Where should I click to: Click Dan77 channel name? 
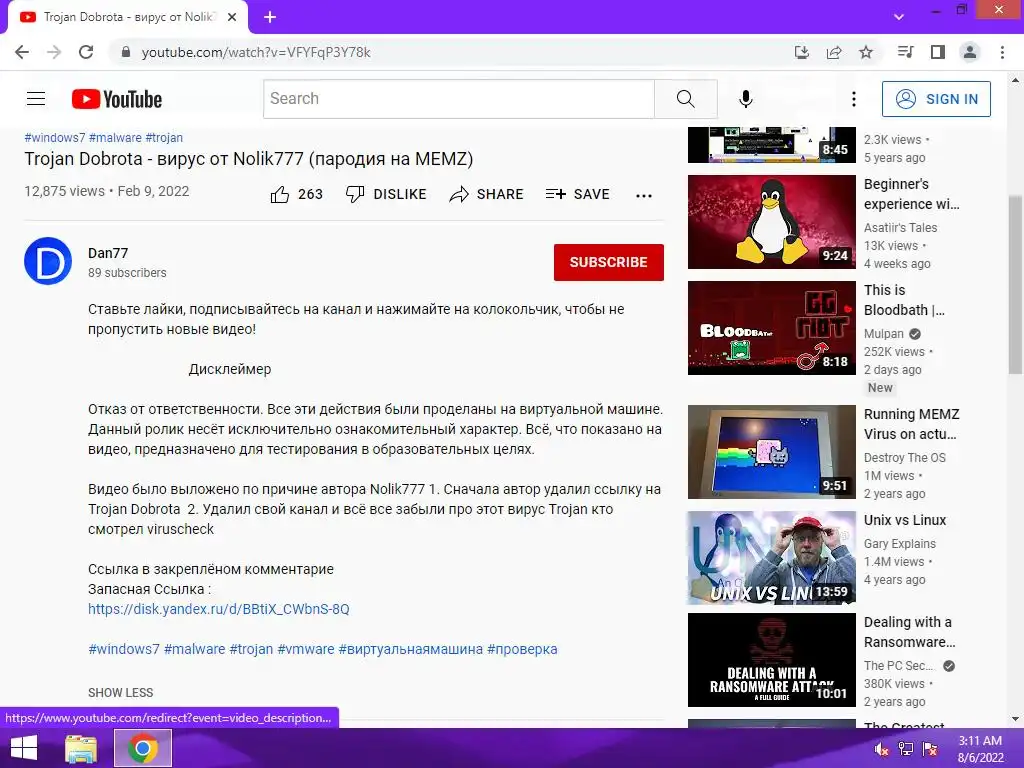coord(108,253)
